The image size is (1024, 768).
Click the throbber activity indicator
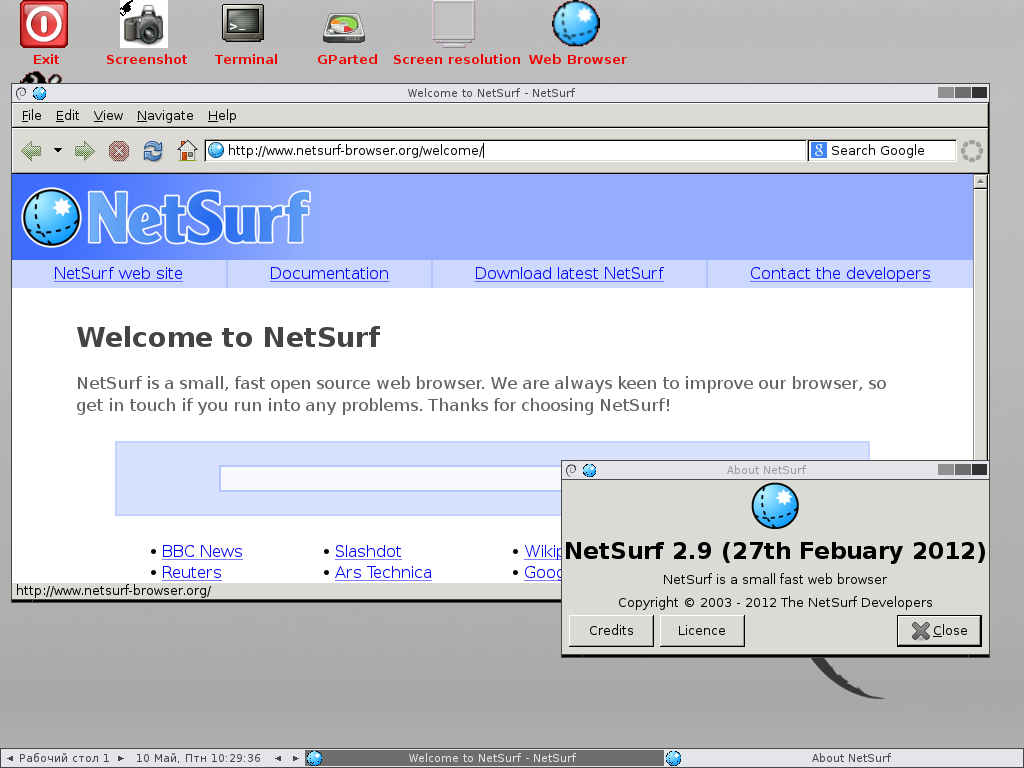[x=972, y=151]
